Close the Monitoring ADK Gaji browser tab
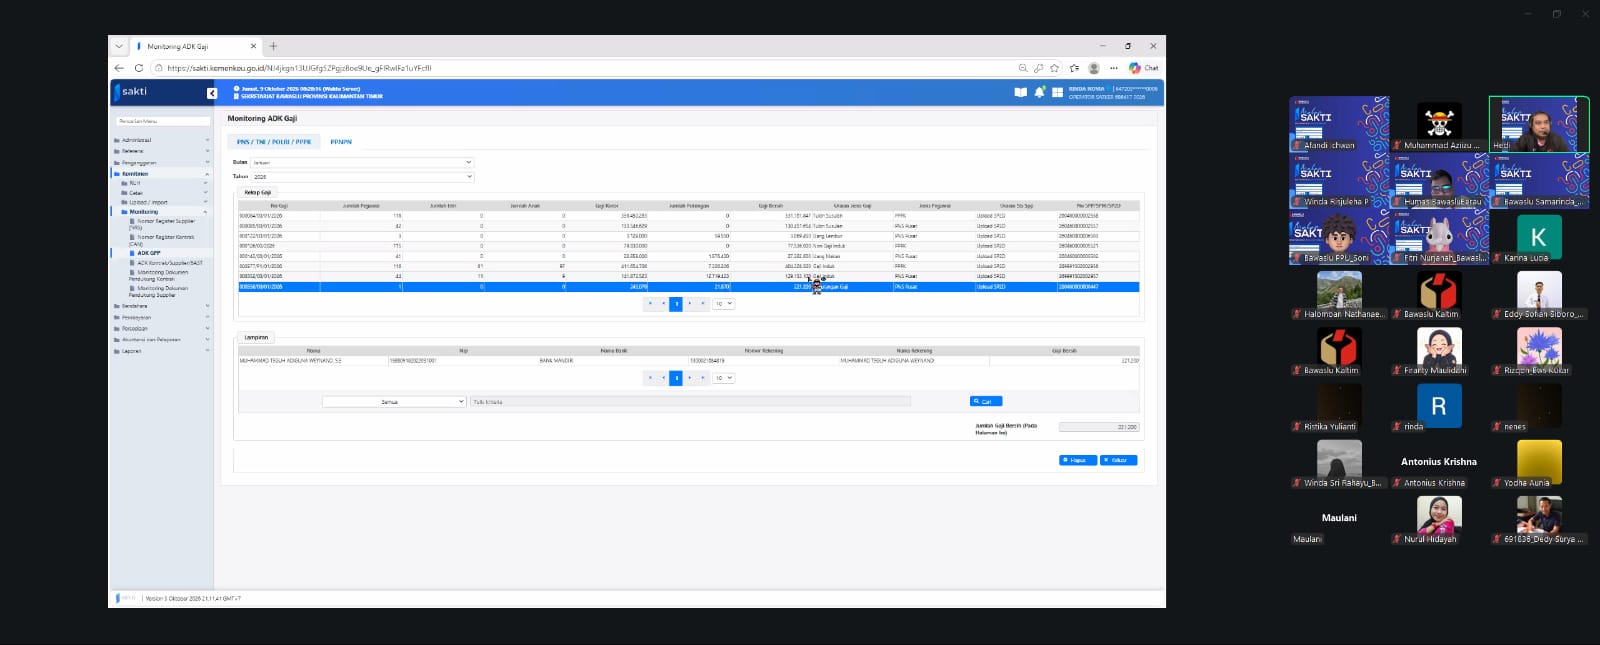This screenshot has height=645, width=1600. 253,46
